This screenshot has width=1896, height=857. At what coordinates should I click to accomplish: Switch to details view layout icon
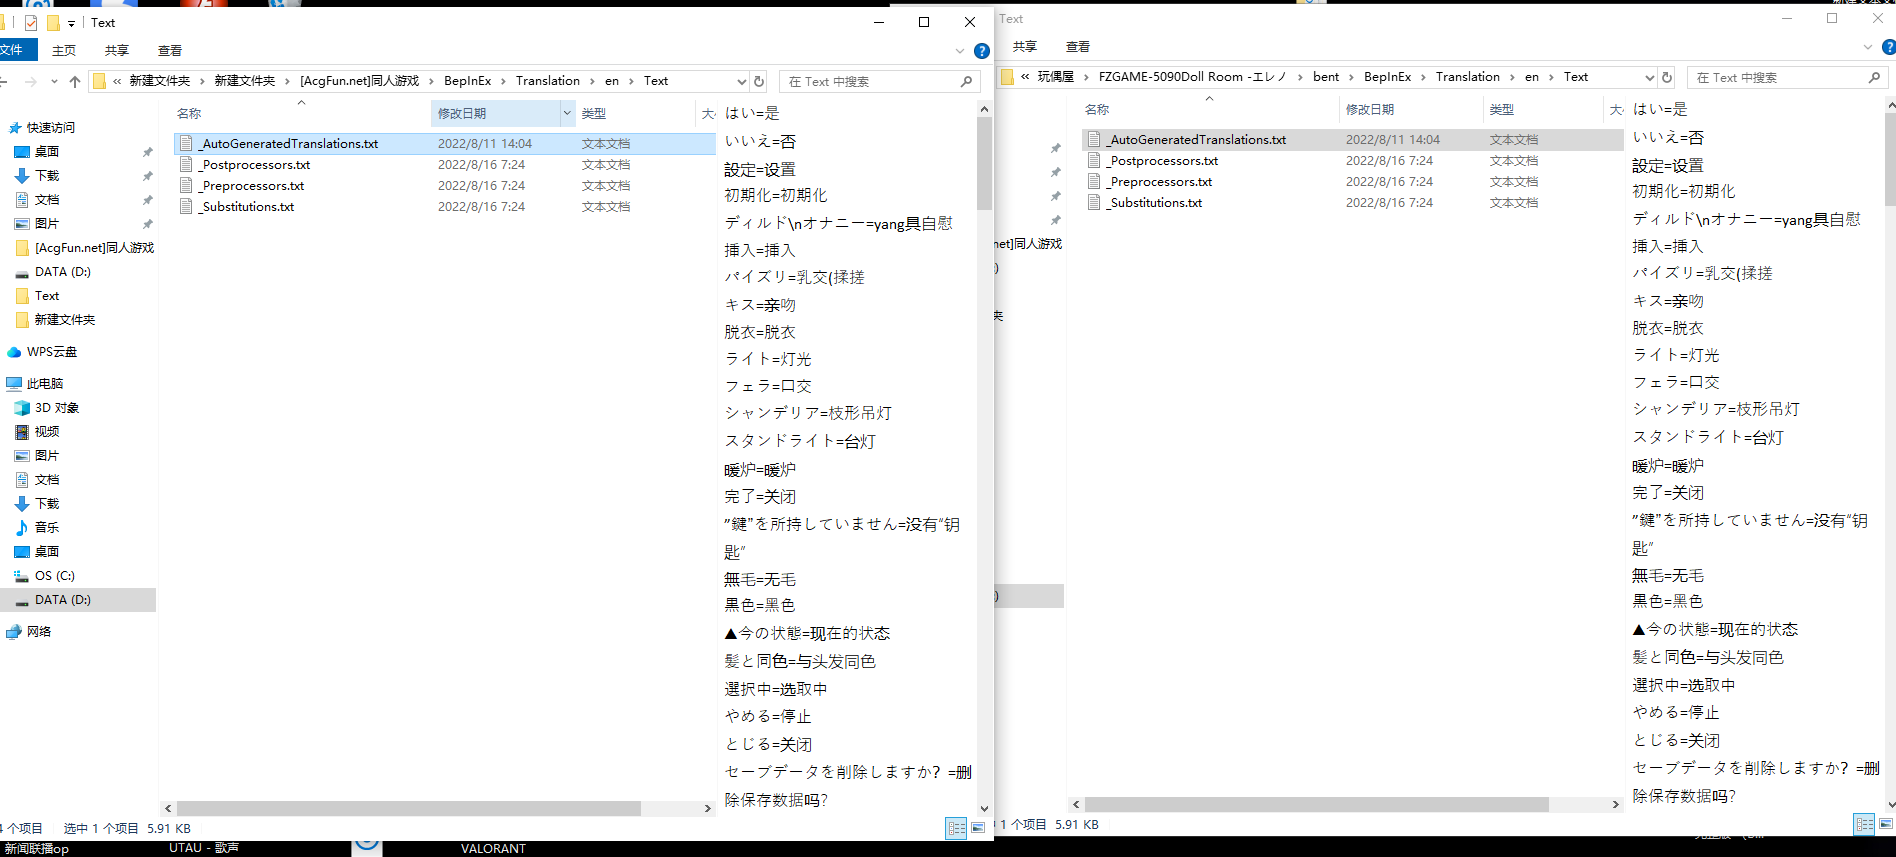[956, 828]
